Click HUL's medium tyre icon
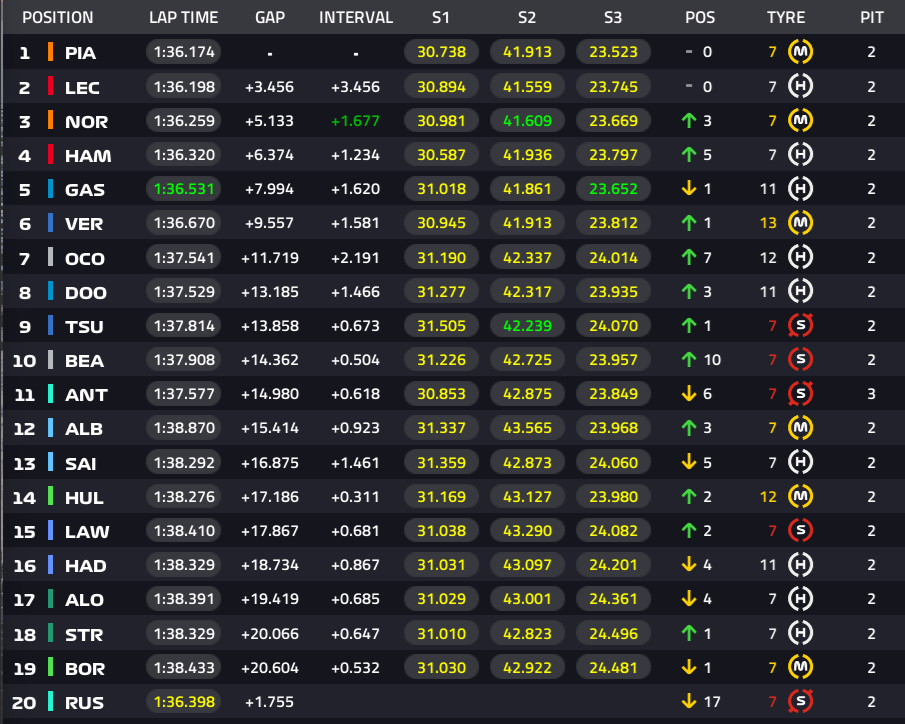The width and height of the screenshot is (905, 724). tap(800, 497)
